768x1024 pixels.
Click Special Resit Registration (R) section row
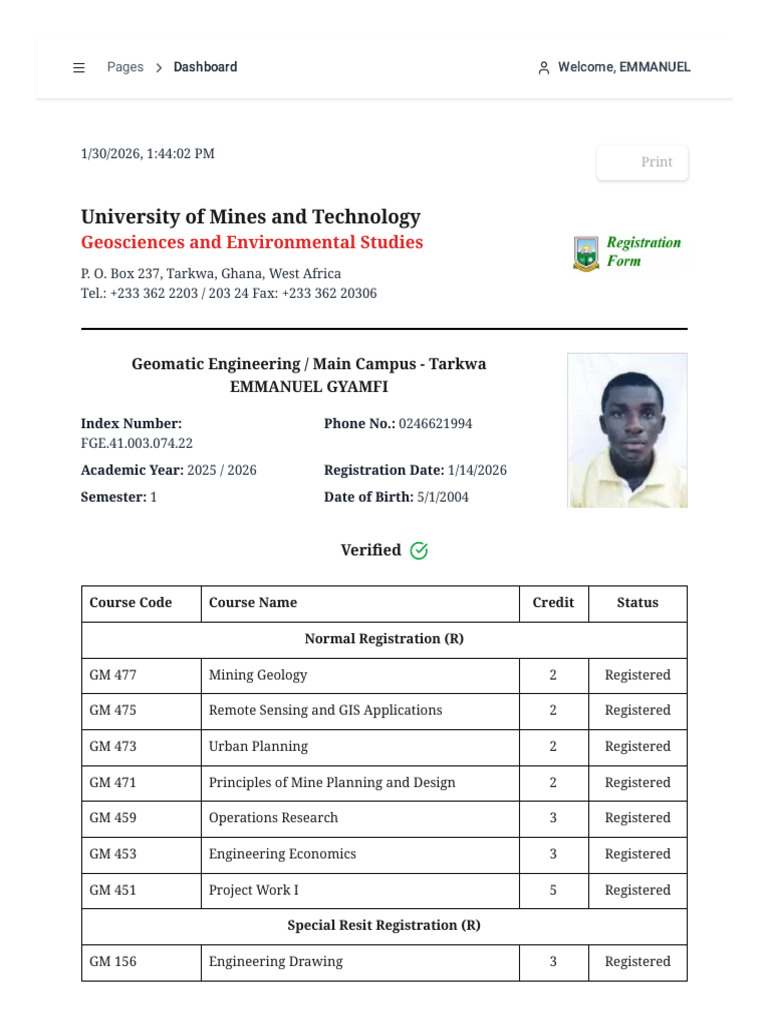click(x=384, y=926)
